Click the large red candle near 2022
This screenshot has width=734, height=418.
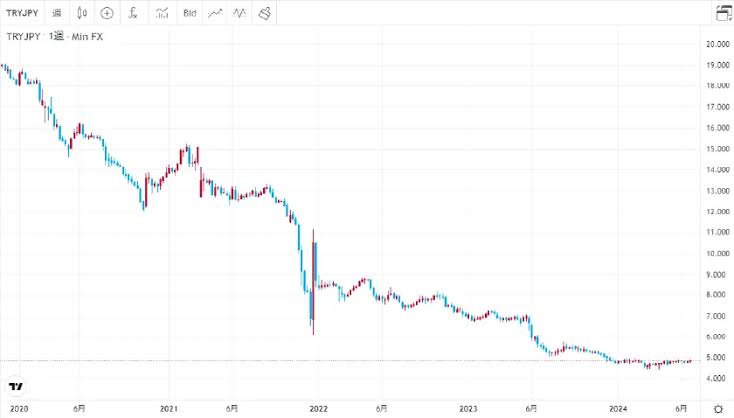pos(314,280)
